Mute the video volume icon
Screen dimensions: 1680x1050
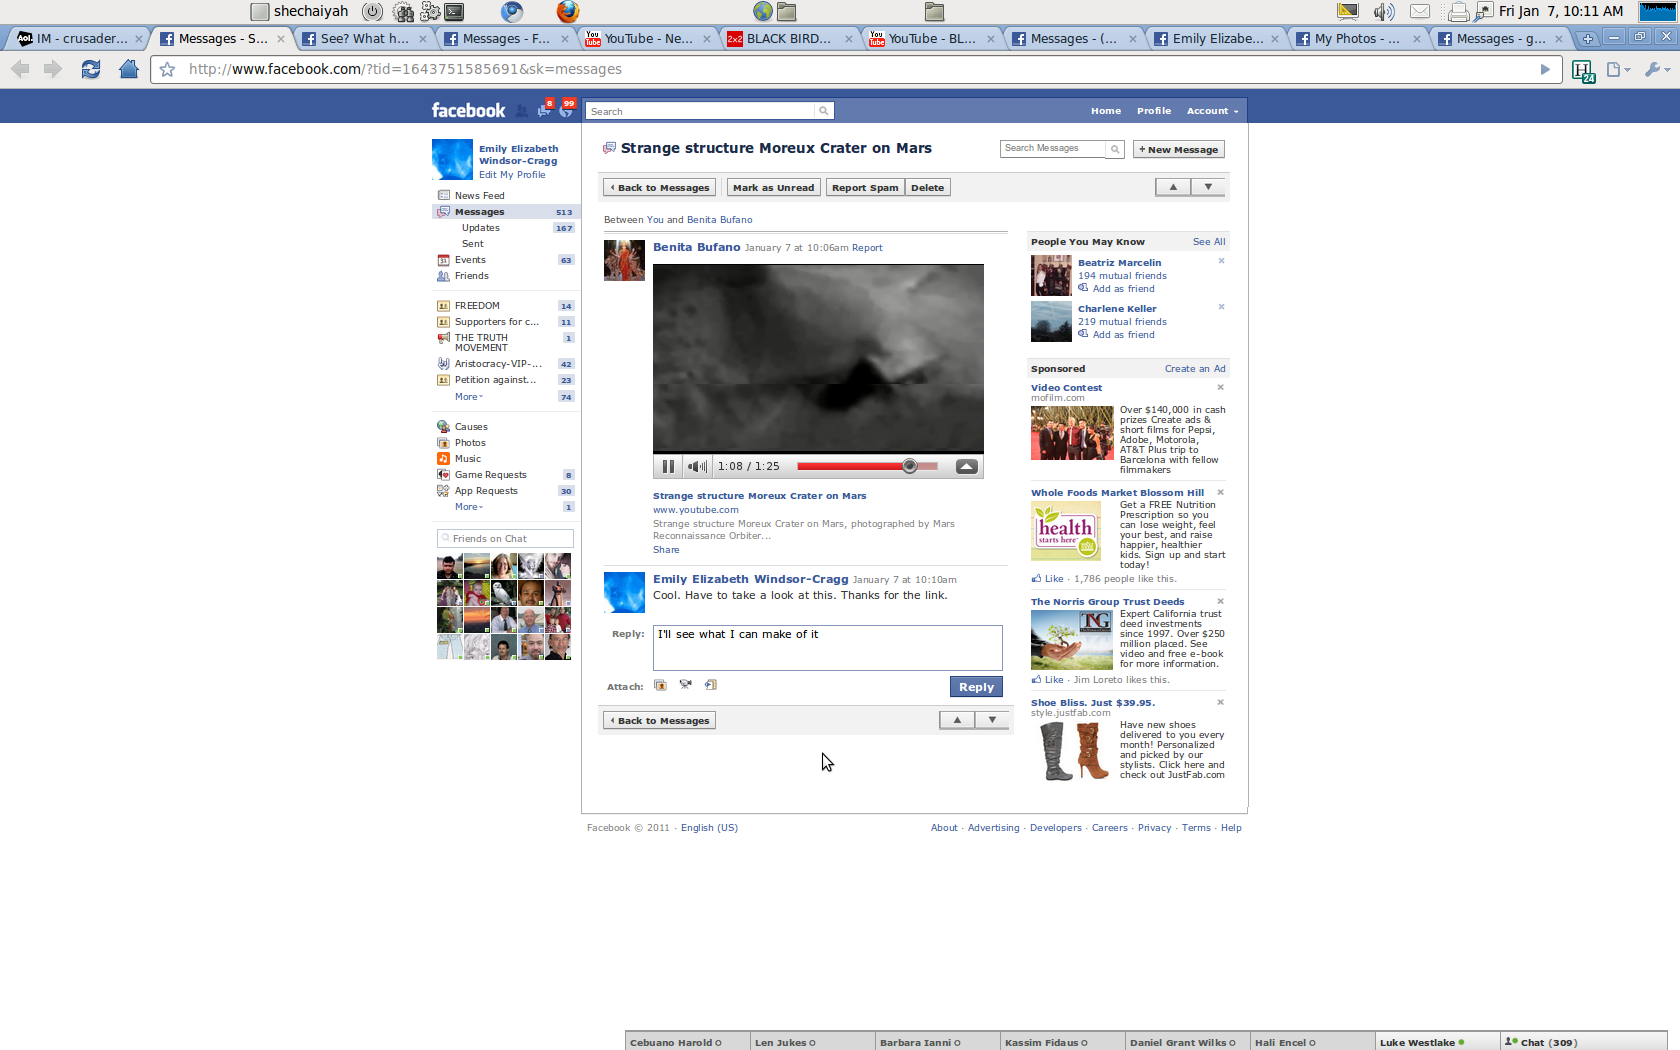[x=697, y=466]
